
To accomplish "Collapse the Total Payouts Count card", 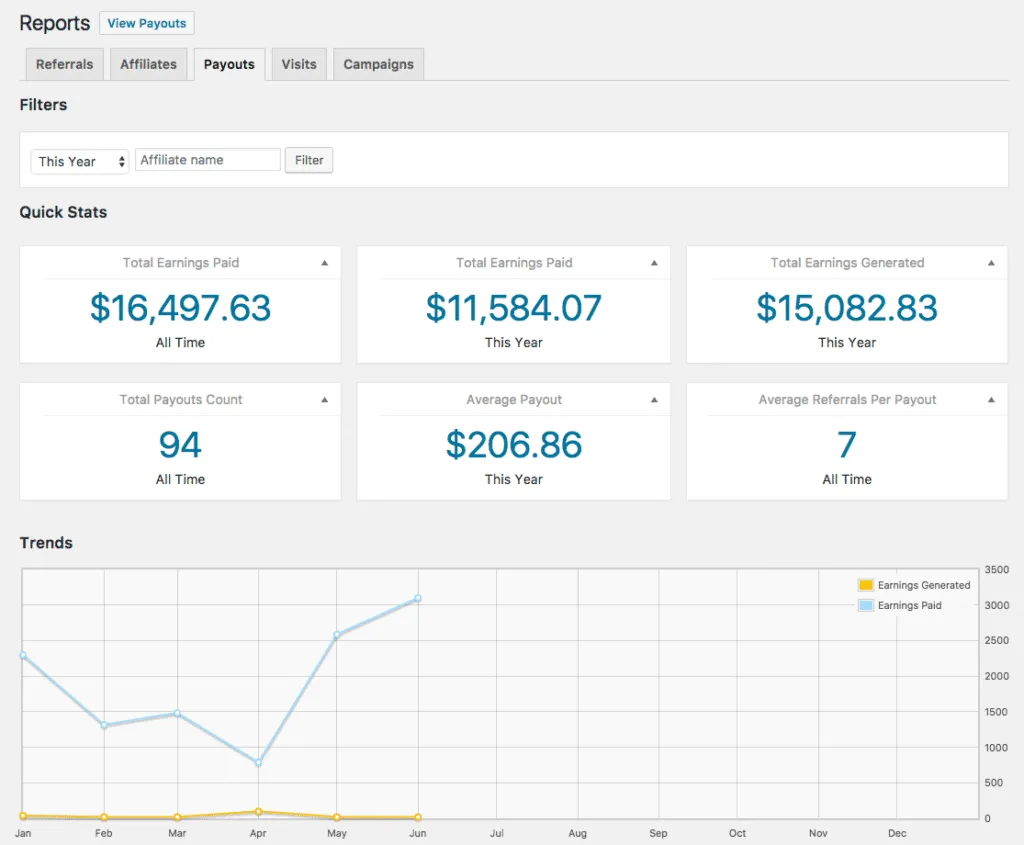I will point(325,399).
